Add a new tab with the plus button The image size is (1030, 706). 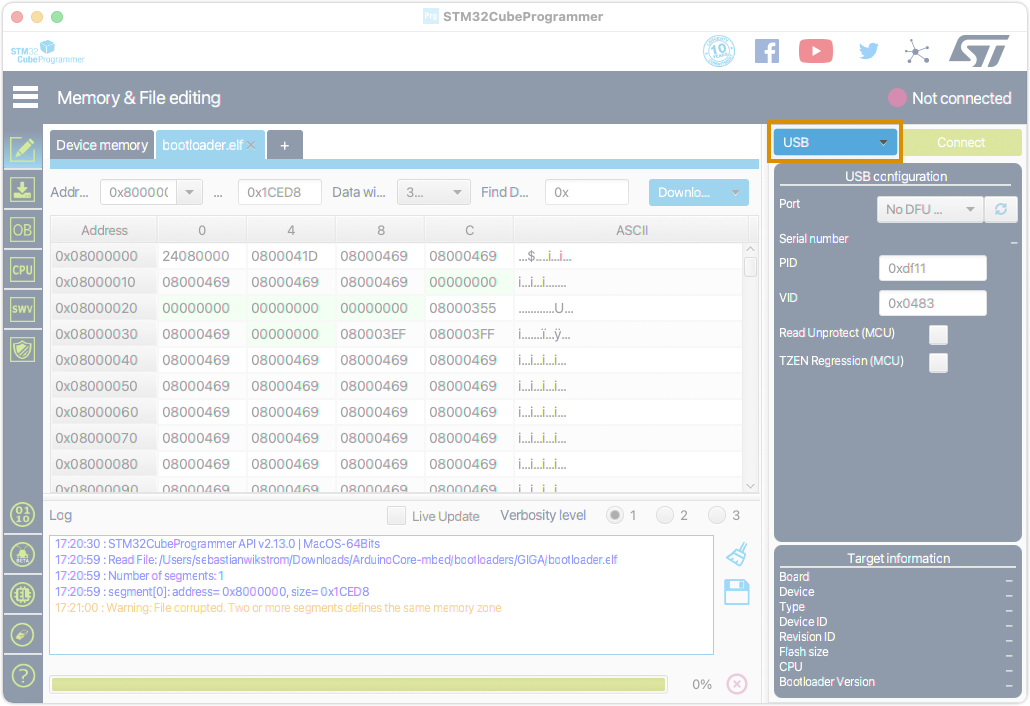(284, 145)
